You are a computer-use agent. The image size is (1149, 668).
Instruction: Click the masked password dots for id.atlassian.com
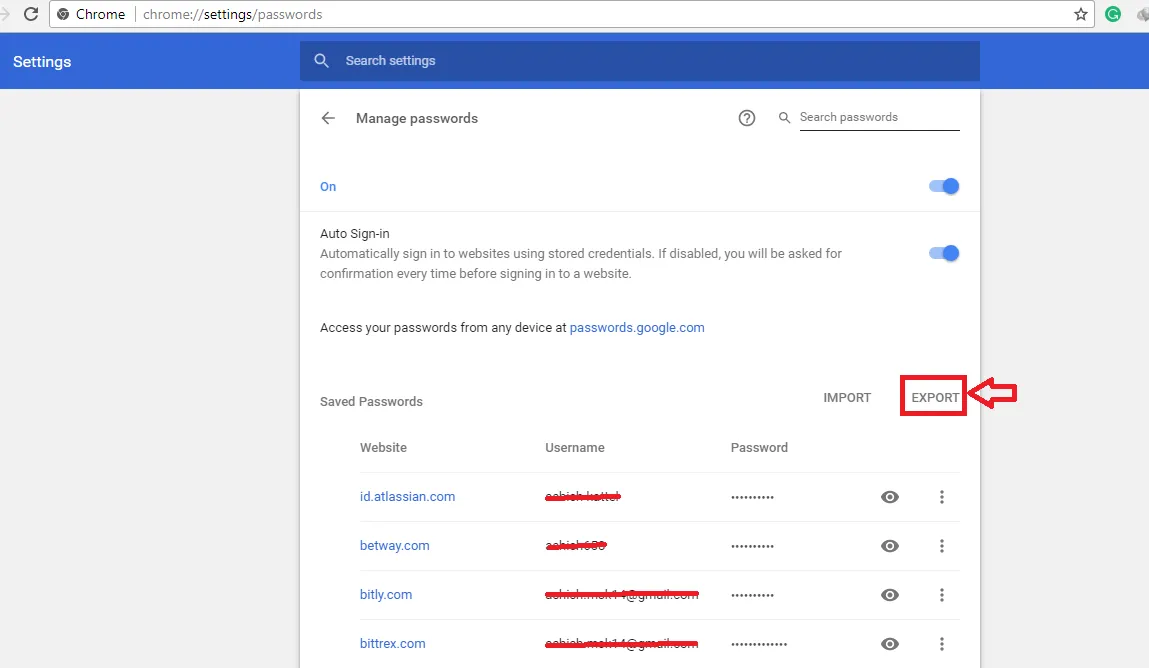coord(753,497)
